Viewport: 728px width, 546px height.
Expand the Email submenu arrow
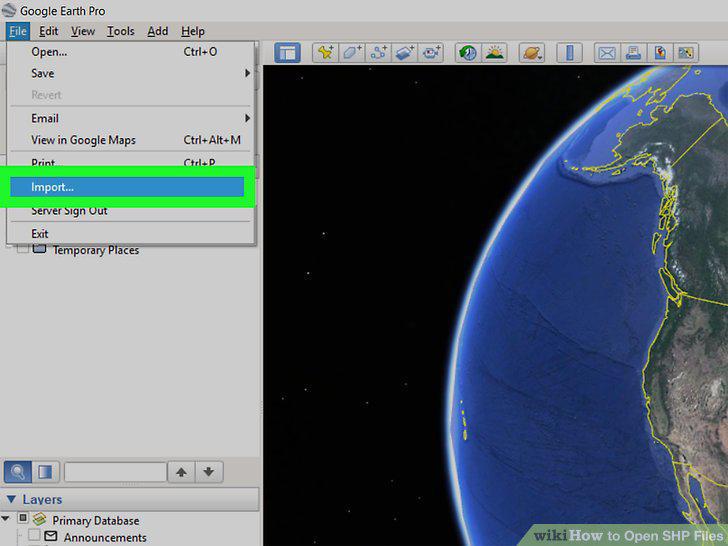(247, 118)
